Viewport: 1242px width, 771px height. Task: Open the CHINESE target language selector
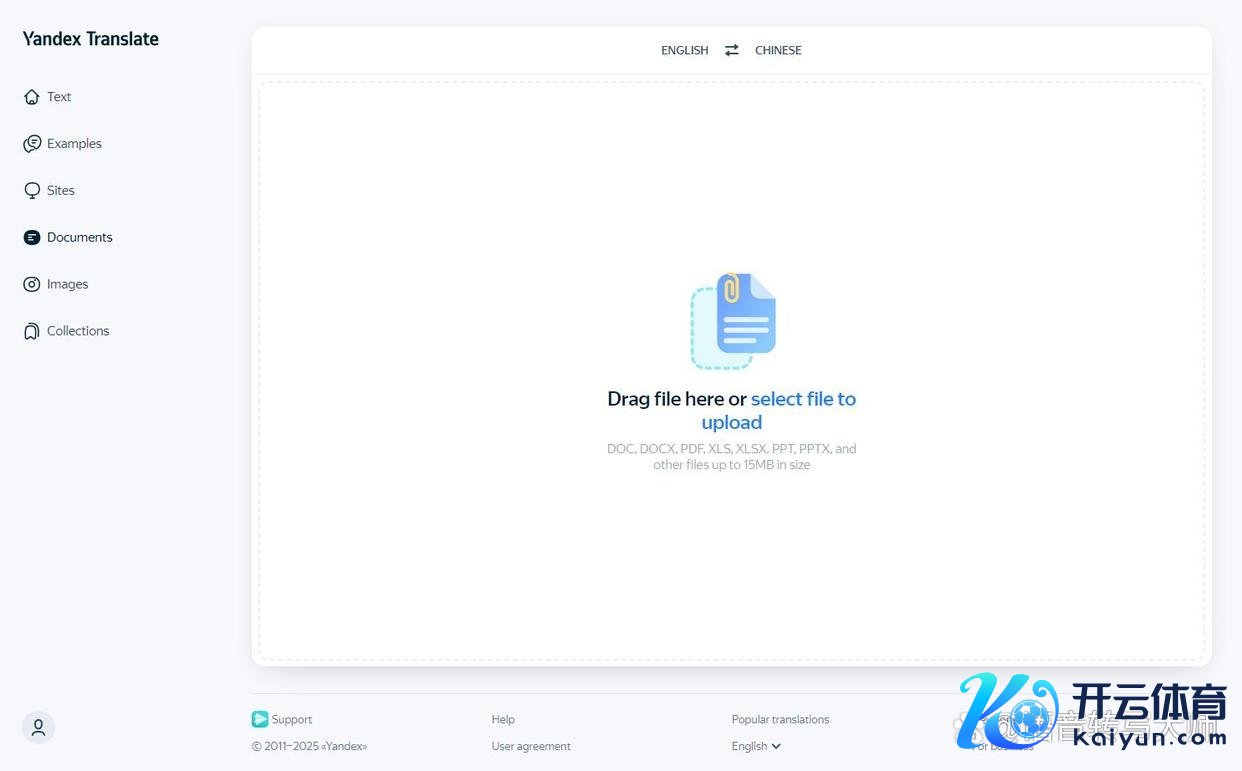coord(778,50)
